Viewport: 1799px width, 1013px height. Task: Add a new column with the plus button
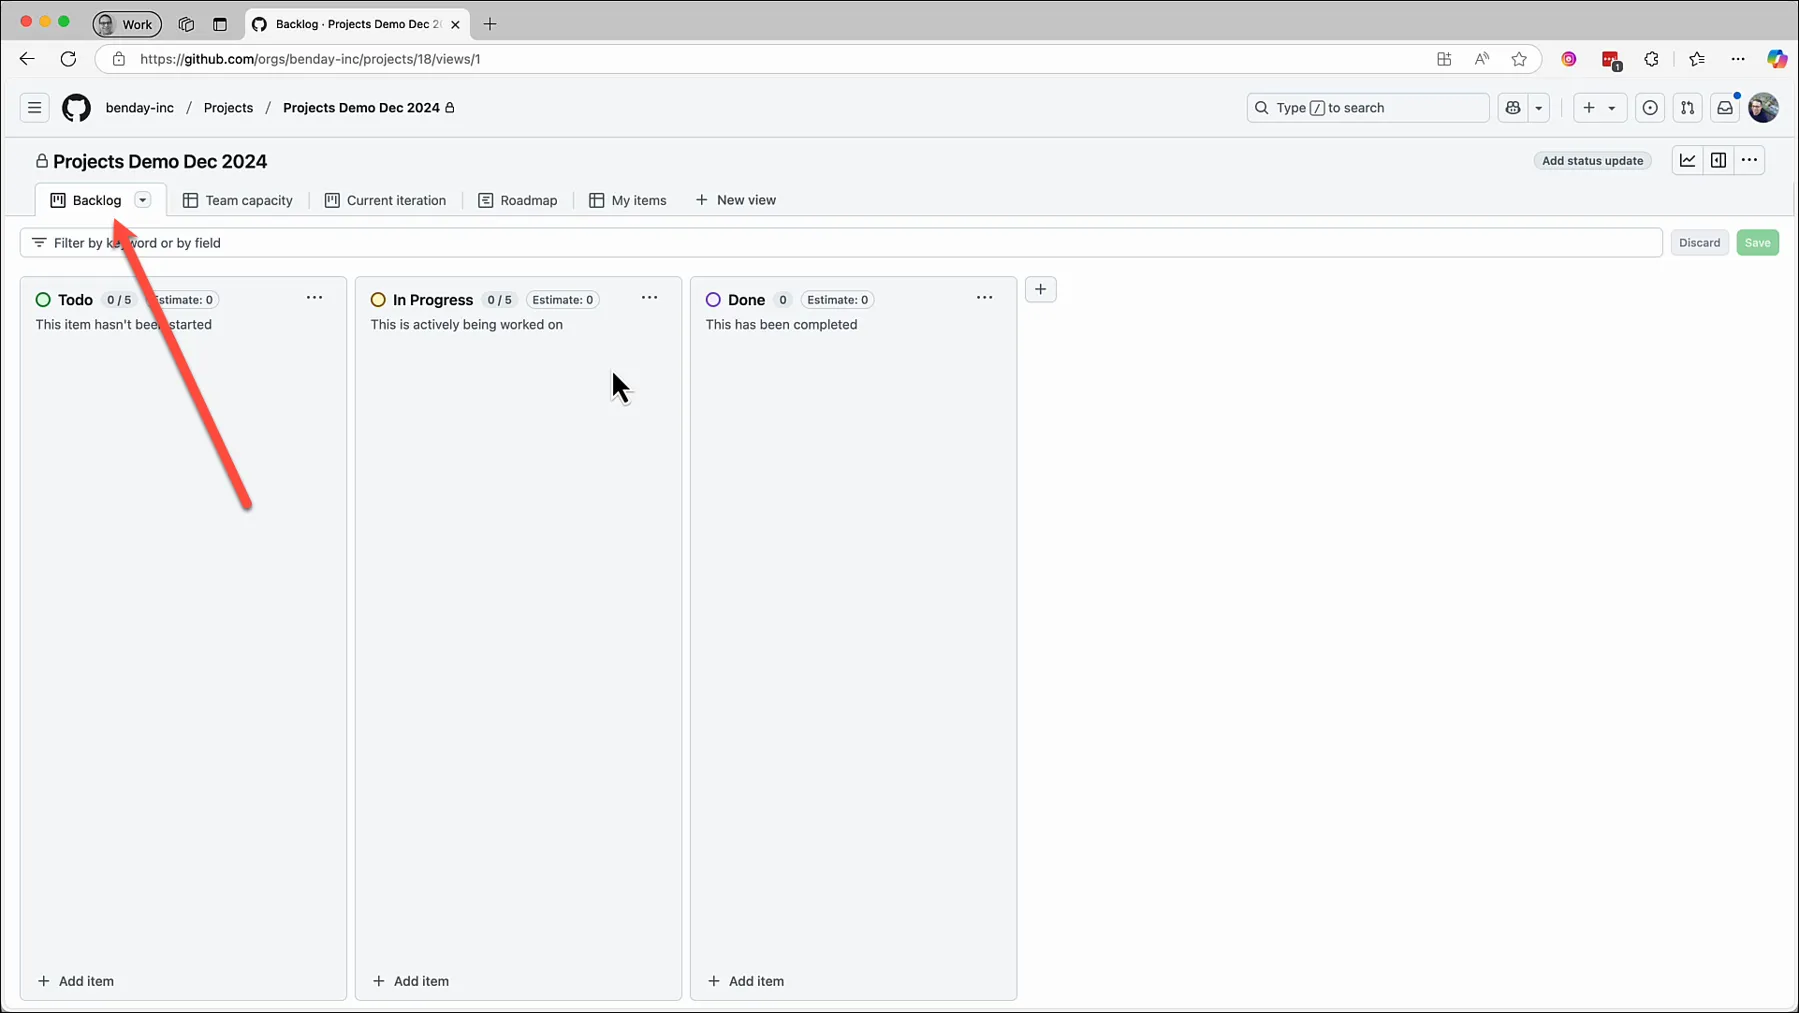1040,289
